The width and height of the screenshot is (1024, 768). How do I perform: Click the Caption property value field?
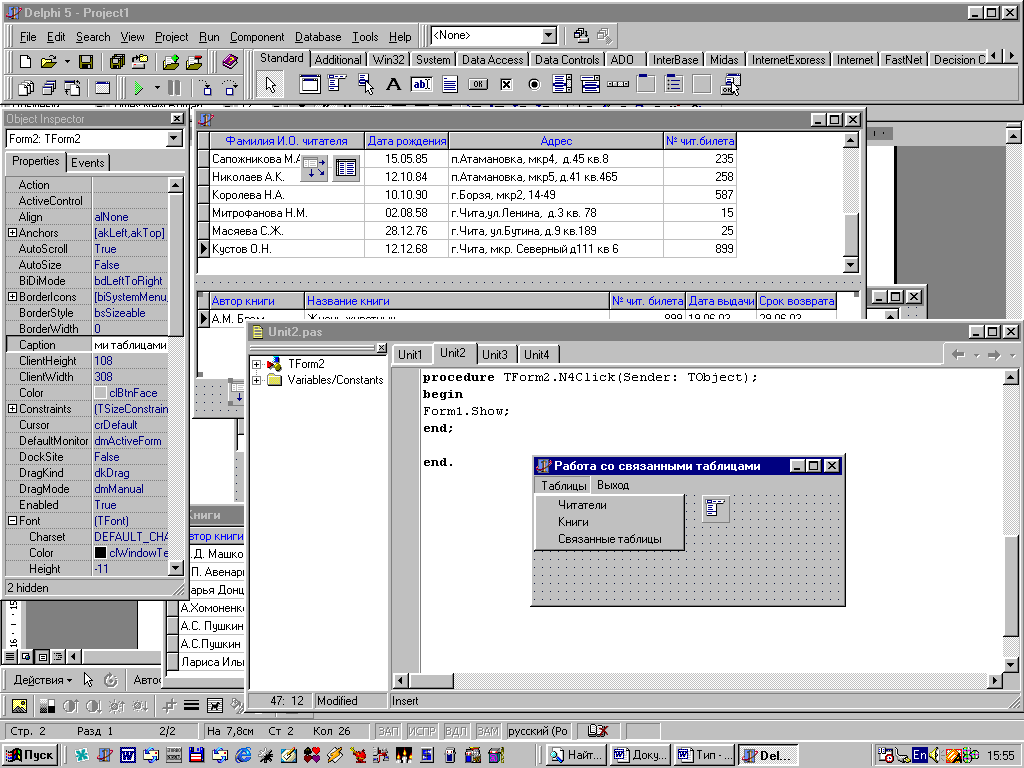[x=130, y=345]
